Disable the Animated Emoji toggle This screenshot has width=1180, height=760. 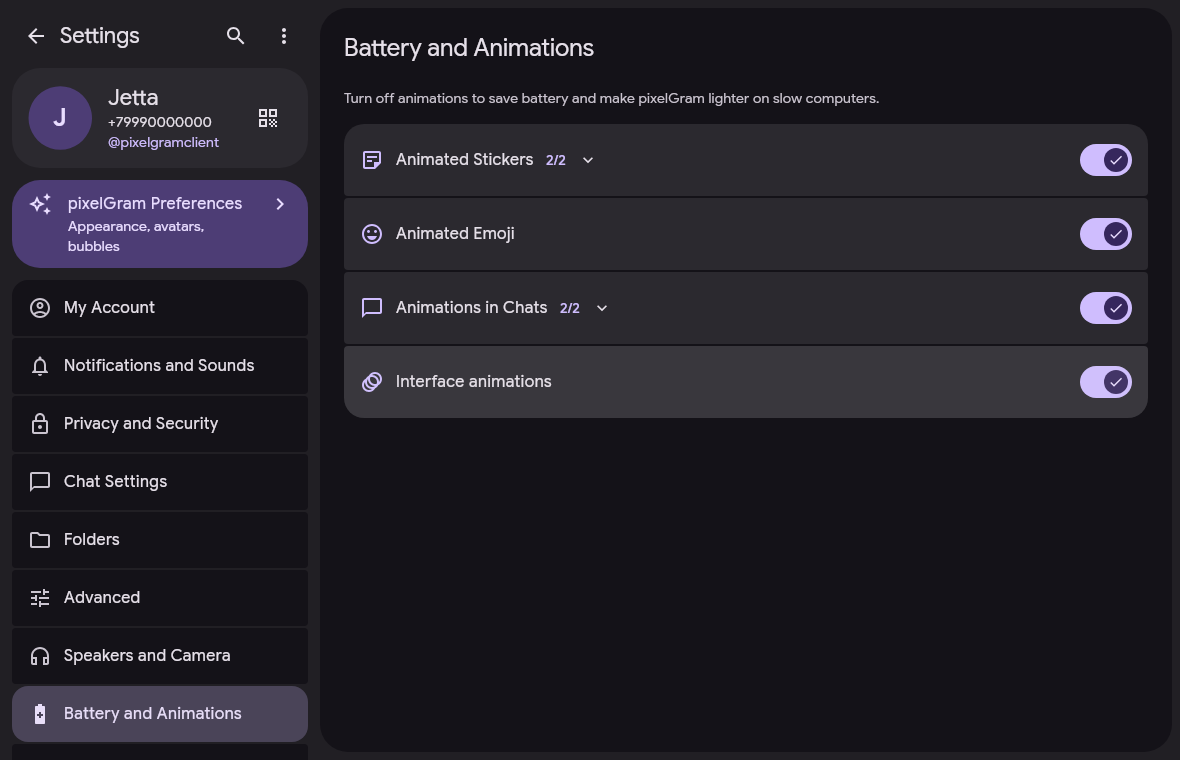coord(1105,234)
